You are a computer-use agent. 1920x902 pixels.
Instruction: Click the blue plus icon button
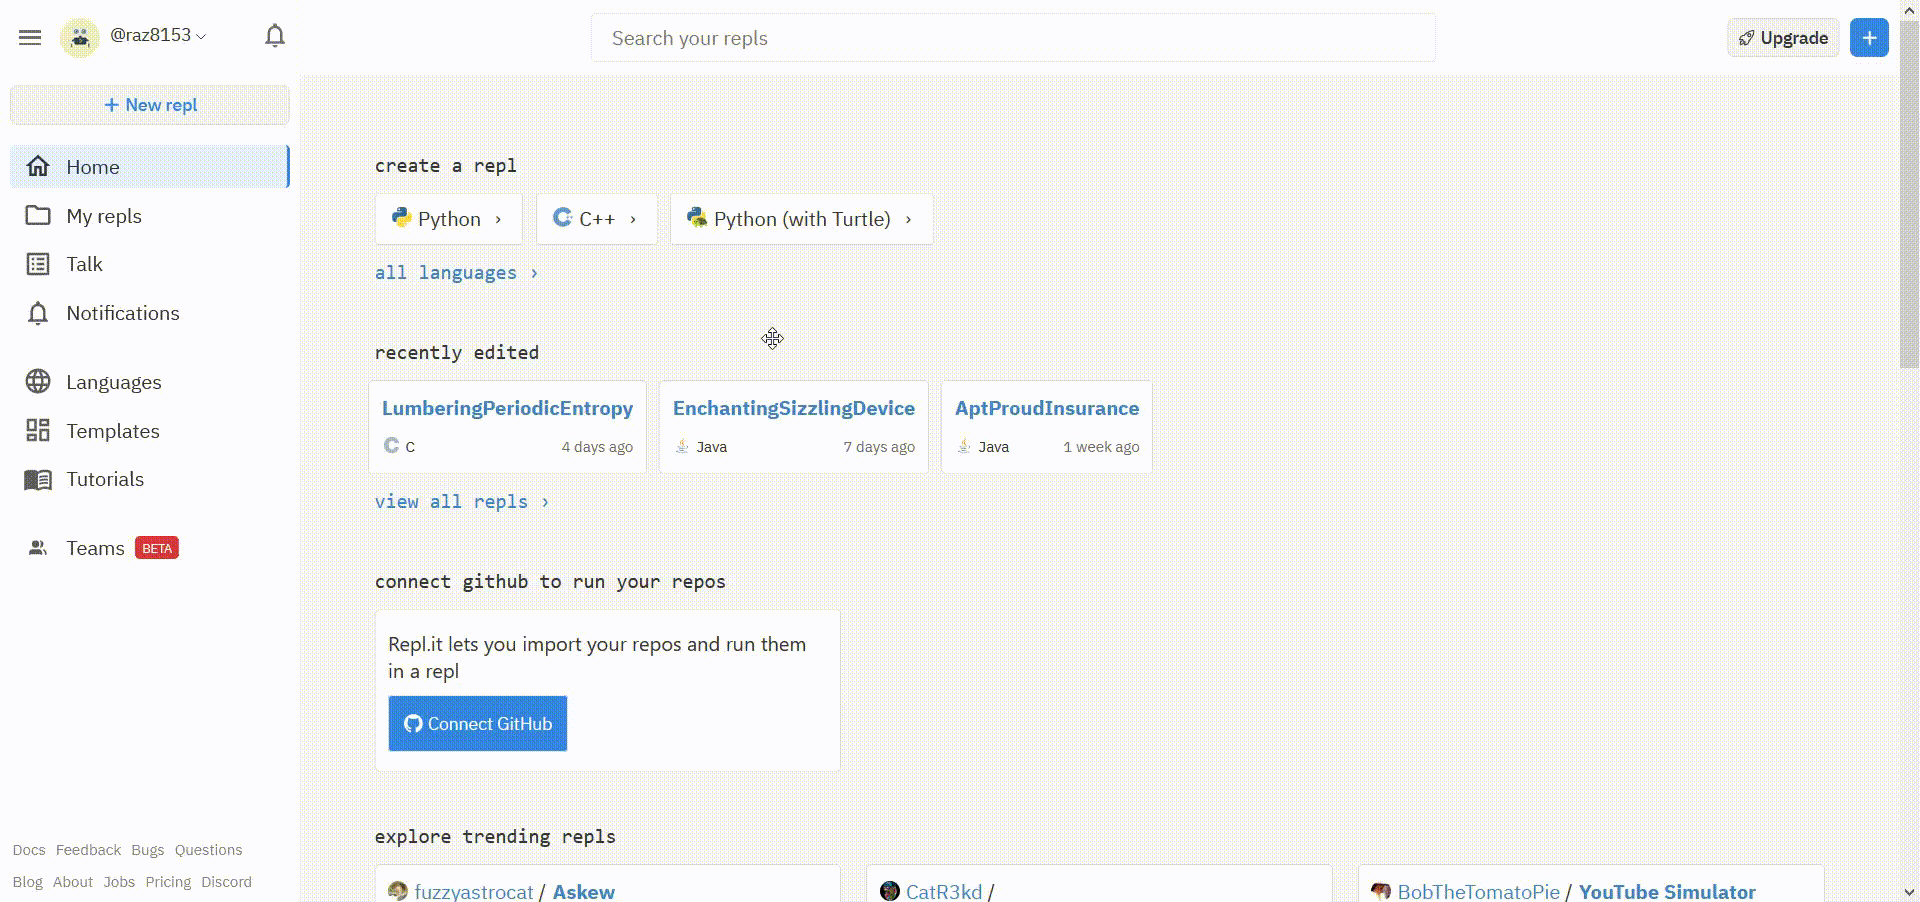[x=1869, y=38]
